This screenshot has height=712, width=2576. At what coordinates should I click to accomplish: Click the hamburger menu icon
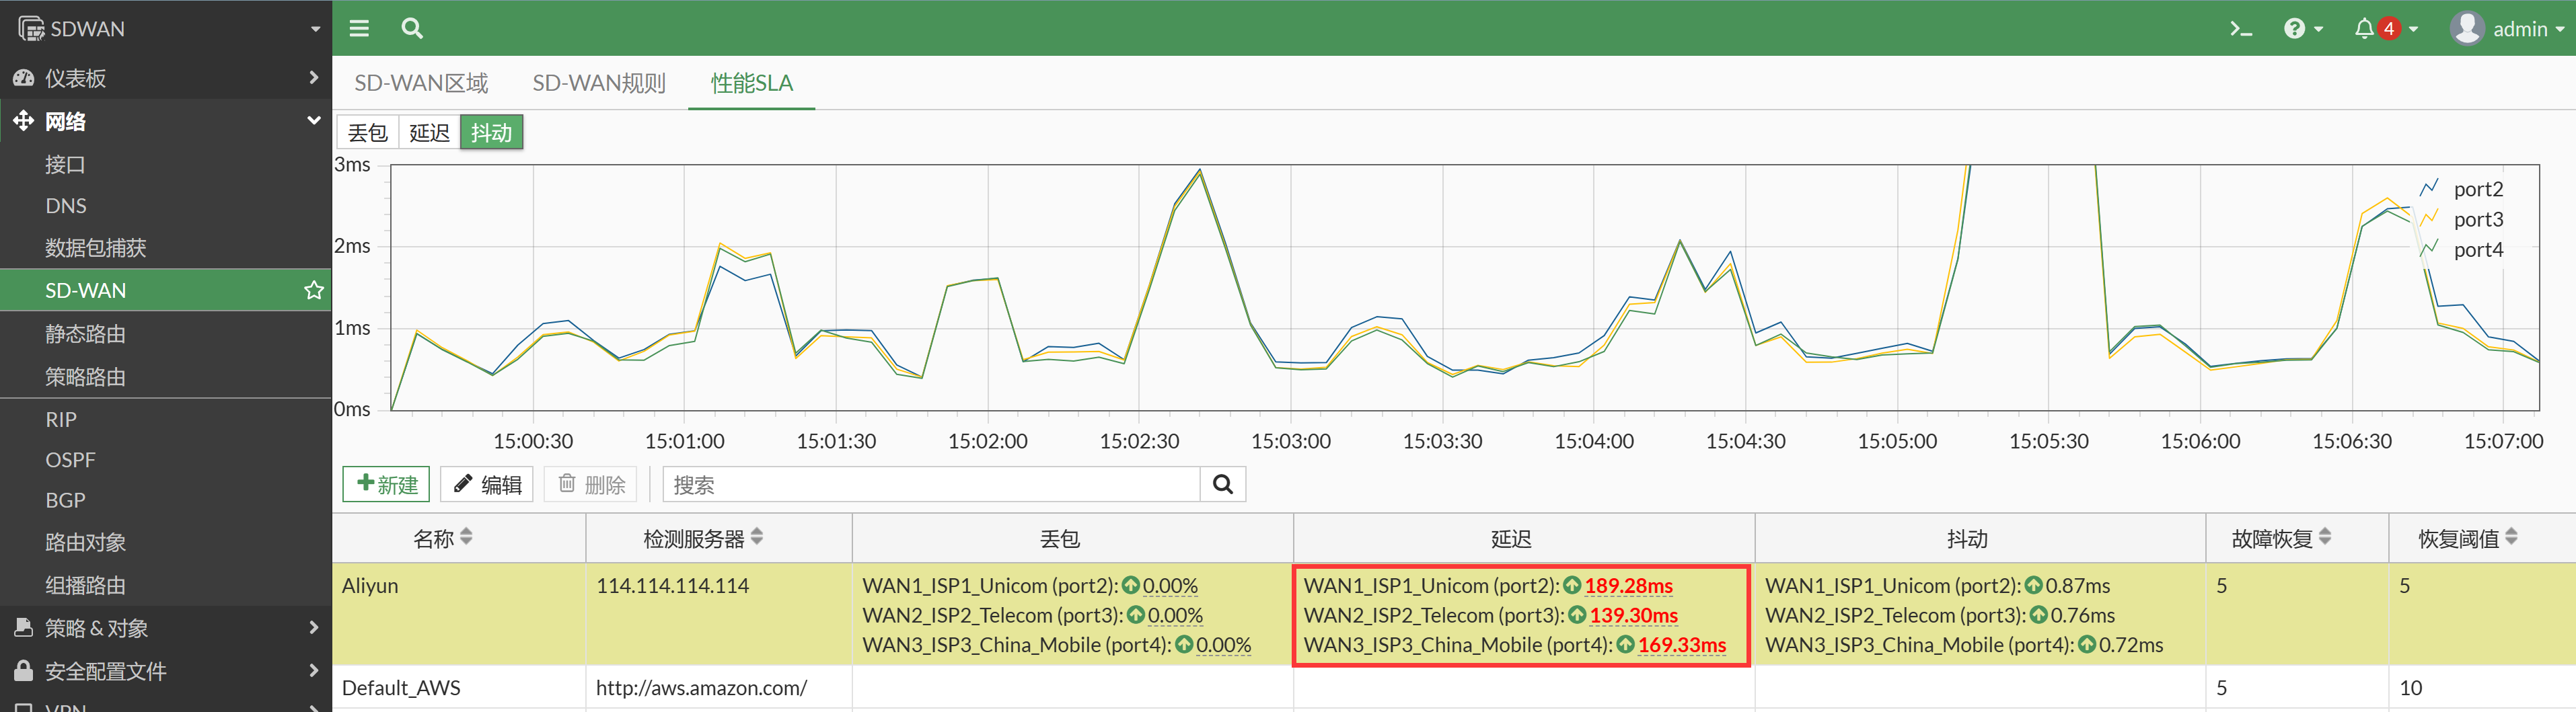[x=359, y=29]
